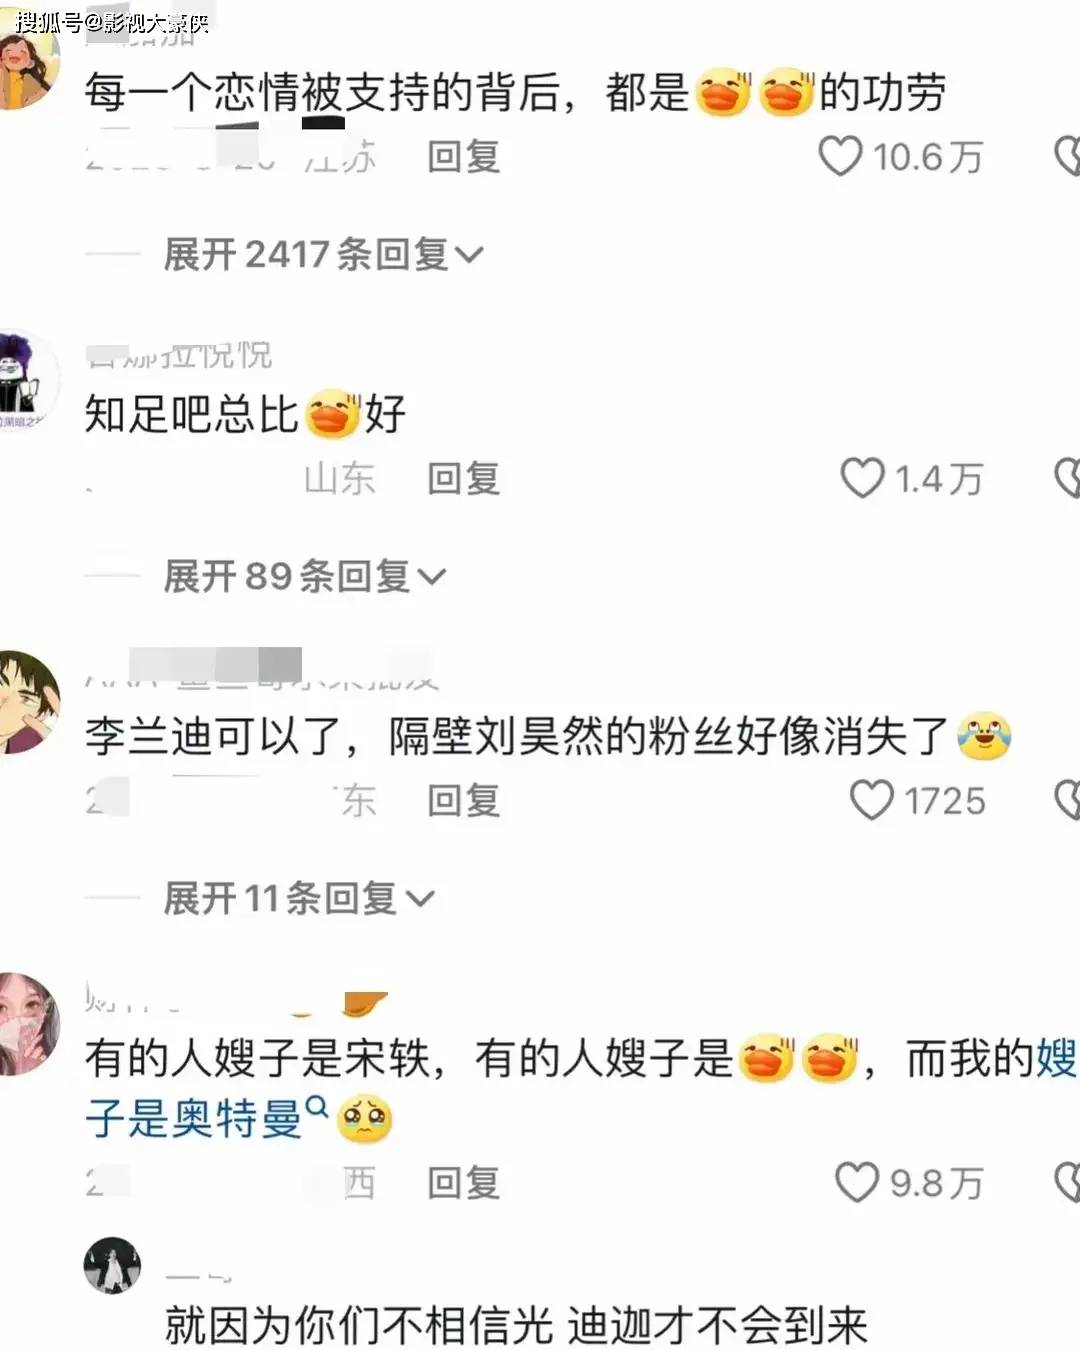The height and width of the screenshot is (1350, 1080).
Task: Tap the heart beside 1725 likes
Action: pos(872,800)
